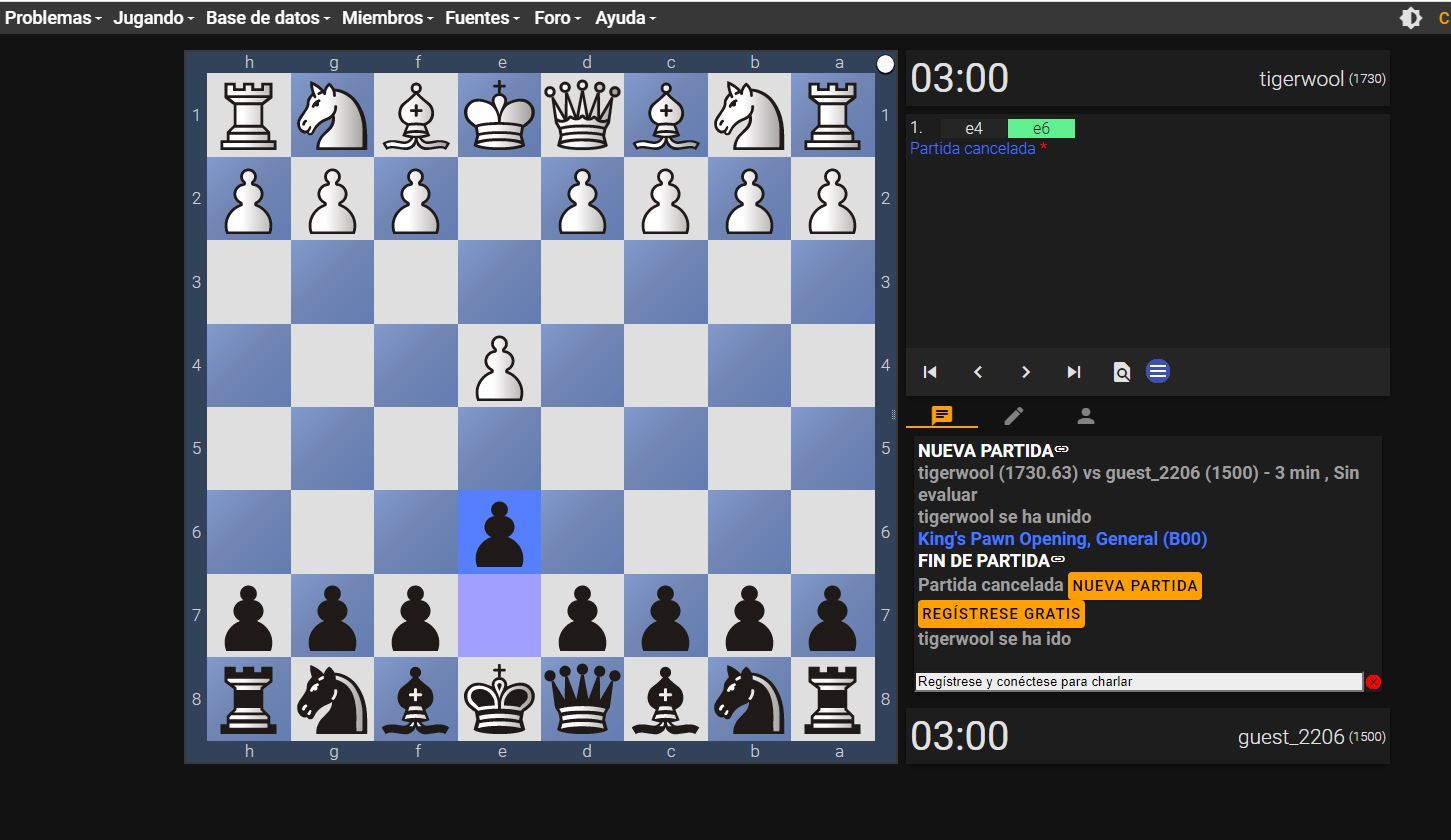1451x840 pixels.
Task: Click the red icon beside chat input
Action: [x=1373, y=682]
